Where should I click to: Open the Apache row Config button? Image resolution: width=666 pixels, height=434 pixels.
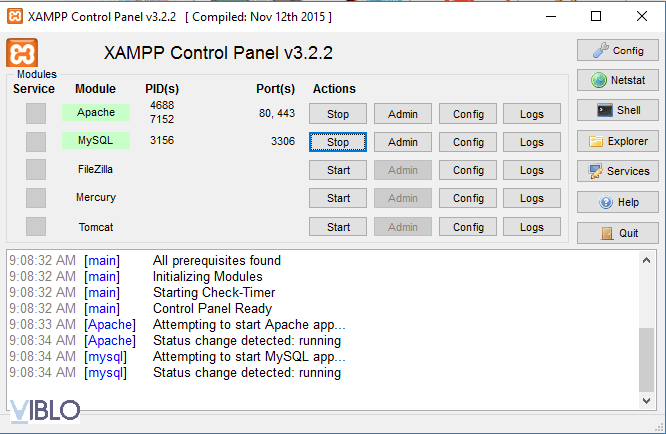click(468, 114)
